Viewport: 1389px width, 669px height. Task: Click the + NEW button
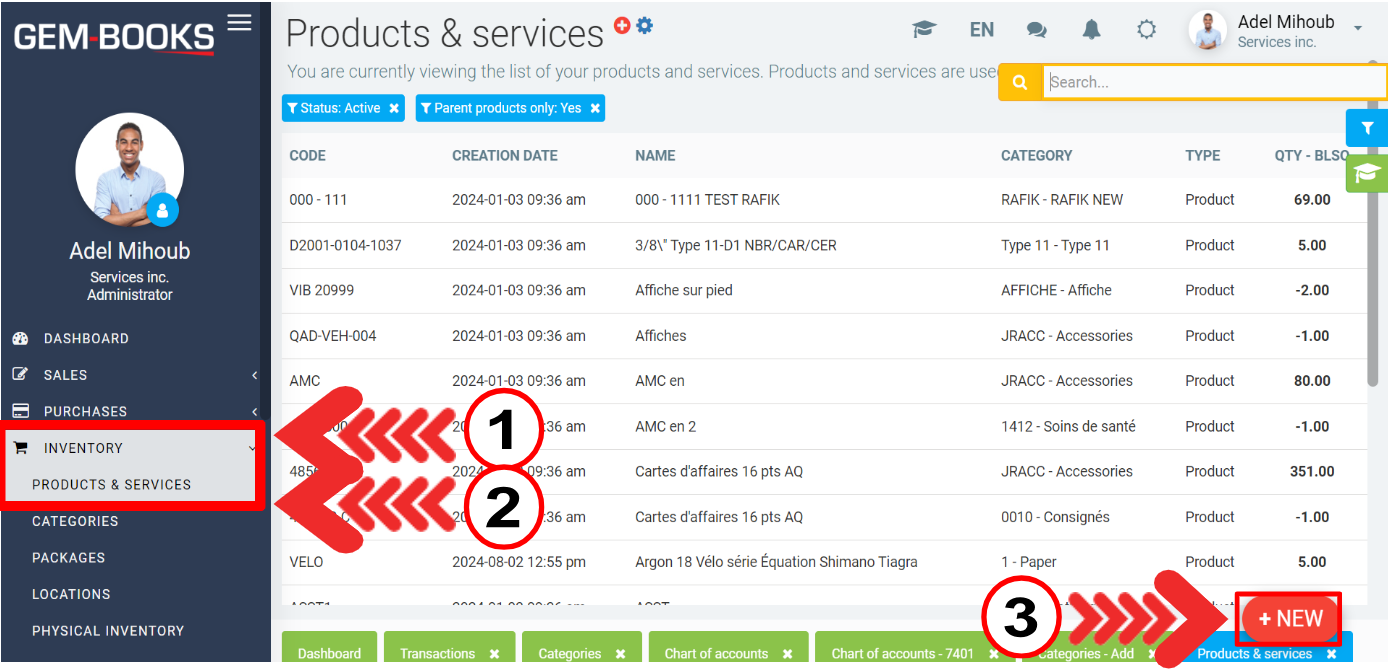(1290, 619)
